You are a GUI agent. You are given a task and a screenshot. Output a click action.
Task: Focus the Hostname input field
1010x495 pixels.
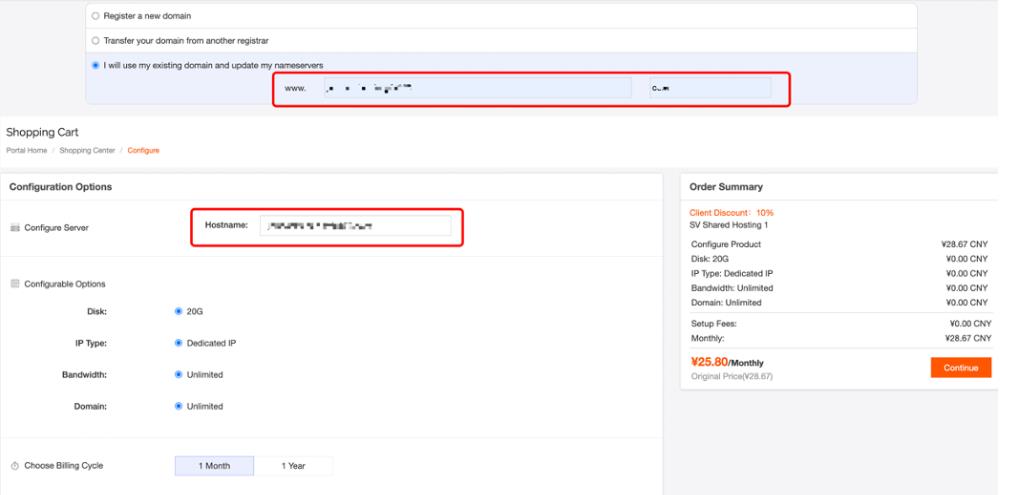pos(354,227)
